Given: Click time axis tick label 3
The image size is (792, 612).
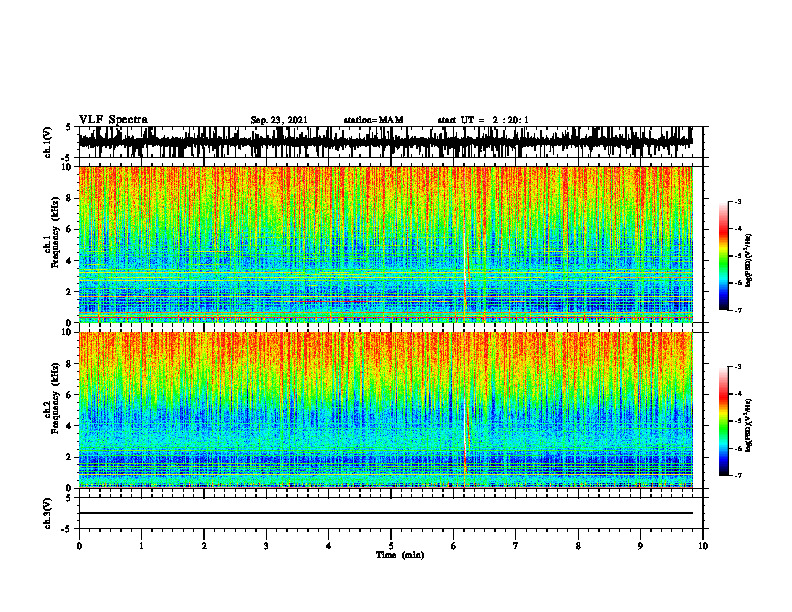Looking at the screenshot, I should coord(266,546).
